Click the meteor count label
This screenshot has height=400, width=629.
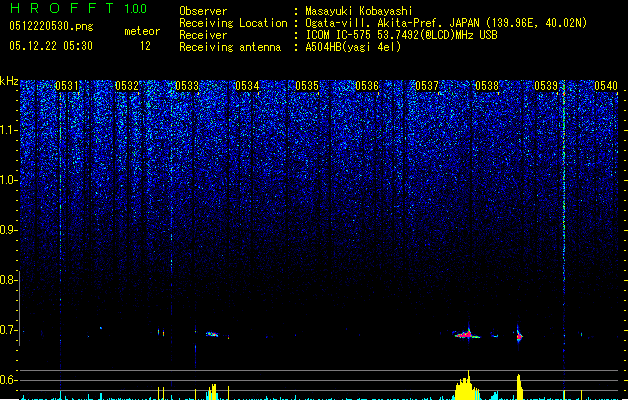142,31
